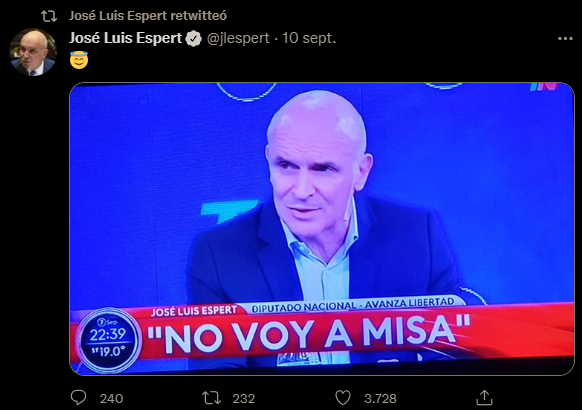View the 240 replies count
Image resolution: width=582 pixels, height=410 pixels.
[111, 398]
